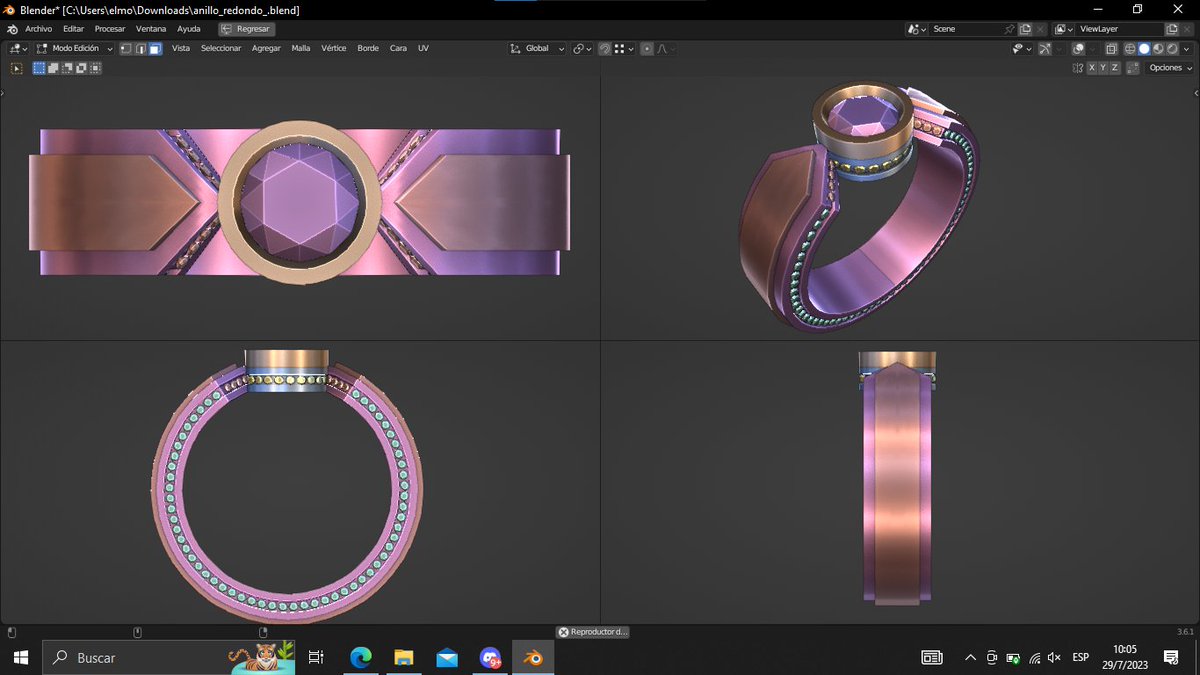Switch to material preview shading
1200x675 pixels.
[x=1158, y=49]
